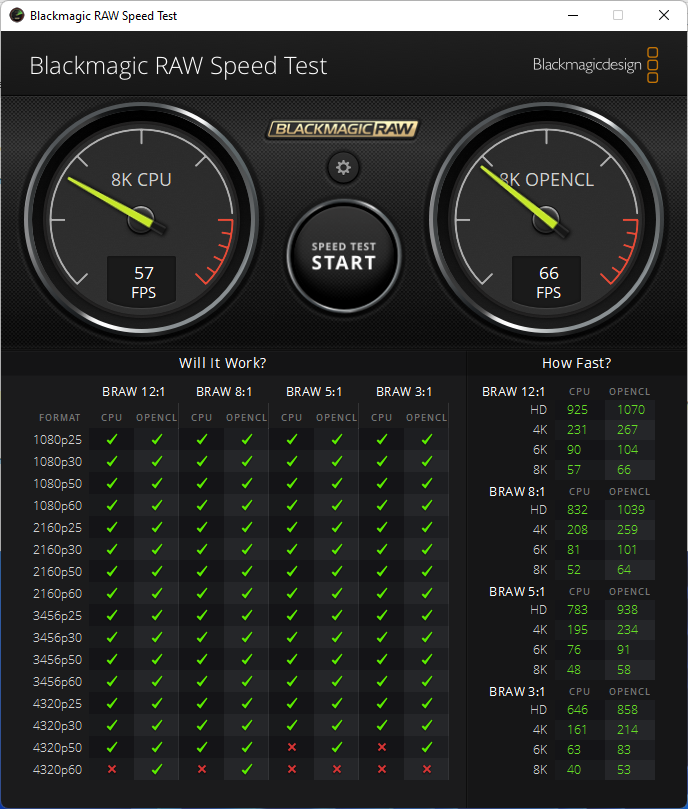The image size is (688, 809).
Task: Click BRAW 3:1 8K CPU value '40'
Action: 573,770
